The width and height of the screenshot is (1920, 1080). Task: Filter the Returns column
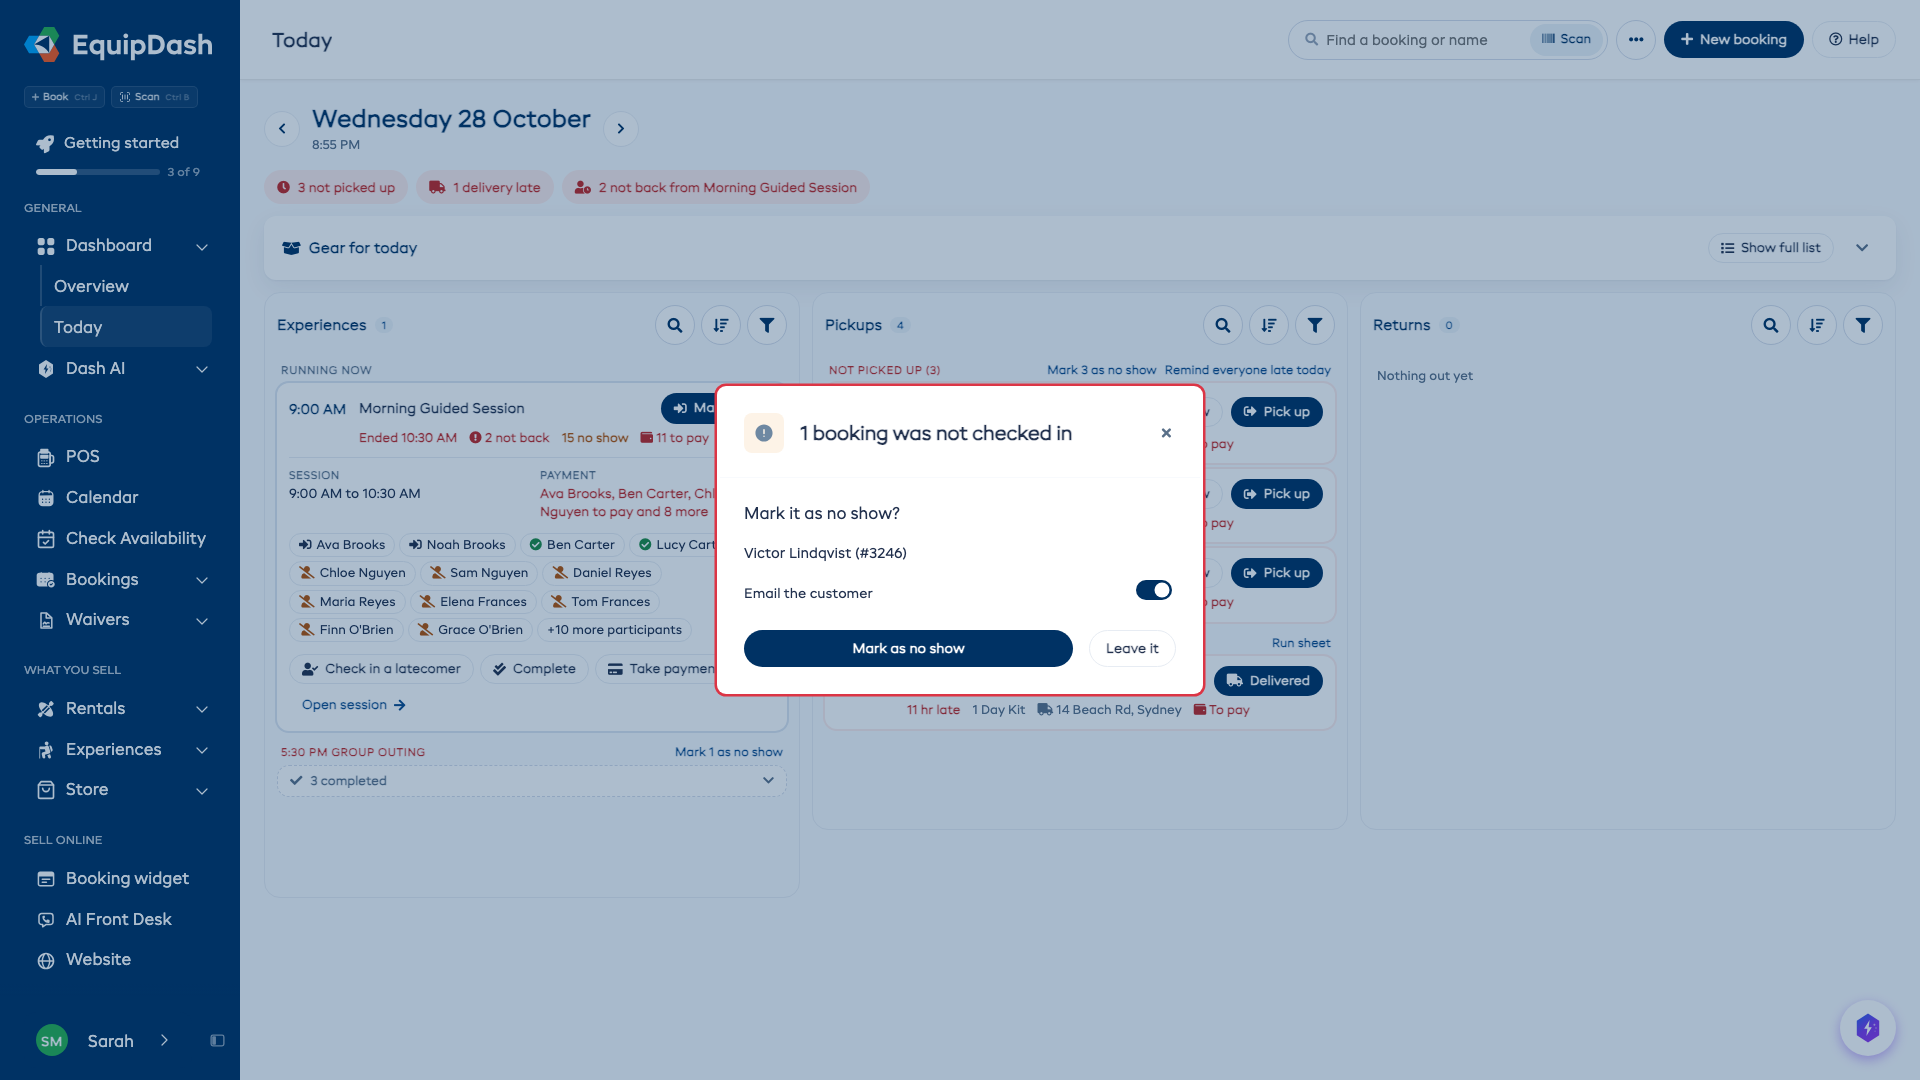[x=1863, y=325]
